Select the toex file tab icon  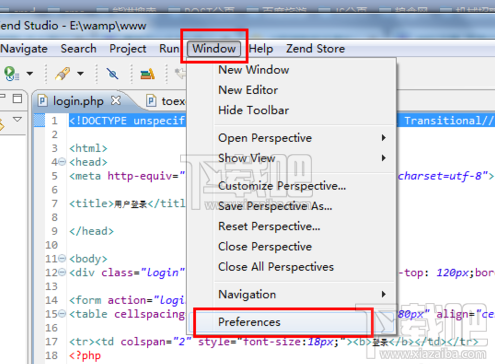[x=151, y=101]
